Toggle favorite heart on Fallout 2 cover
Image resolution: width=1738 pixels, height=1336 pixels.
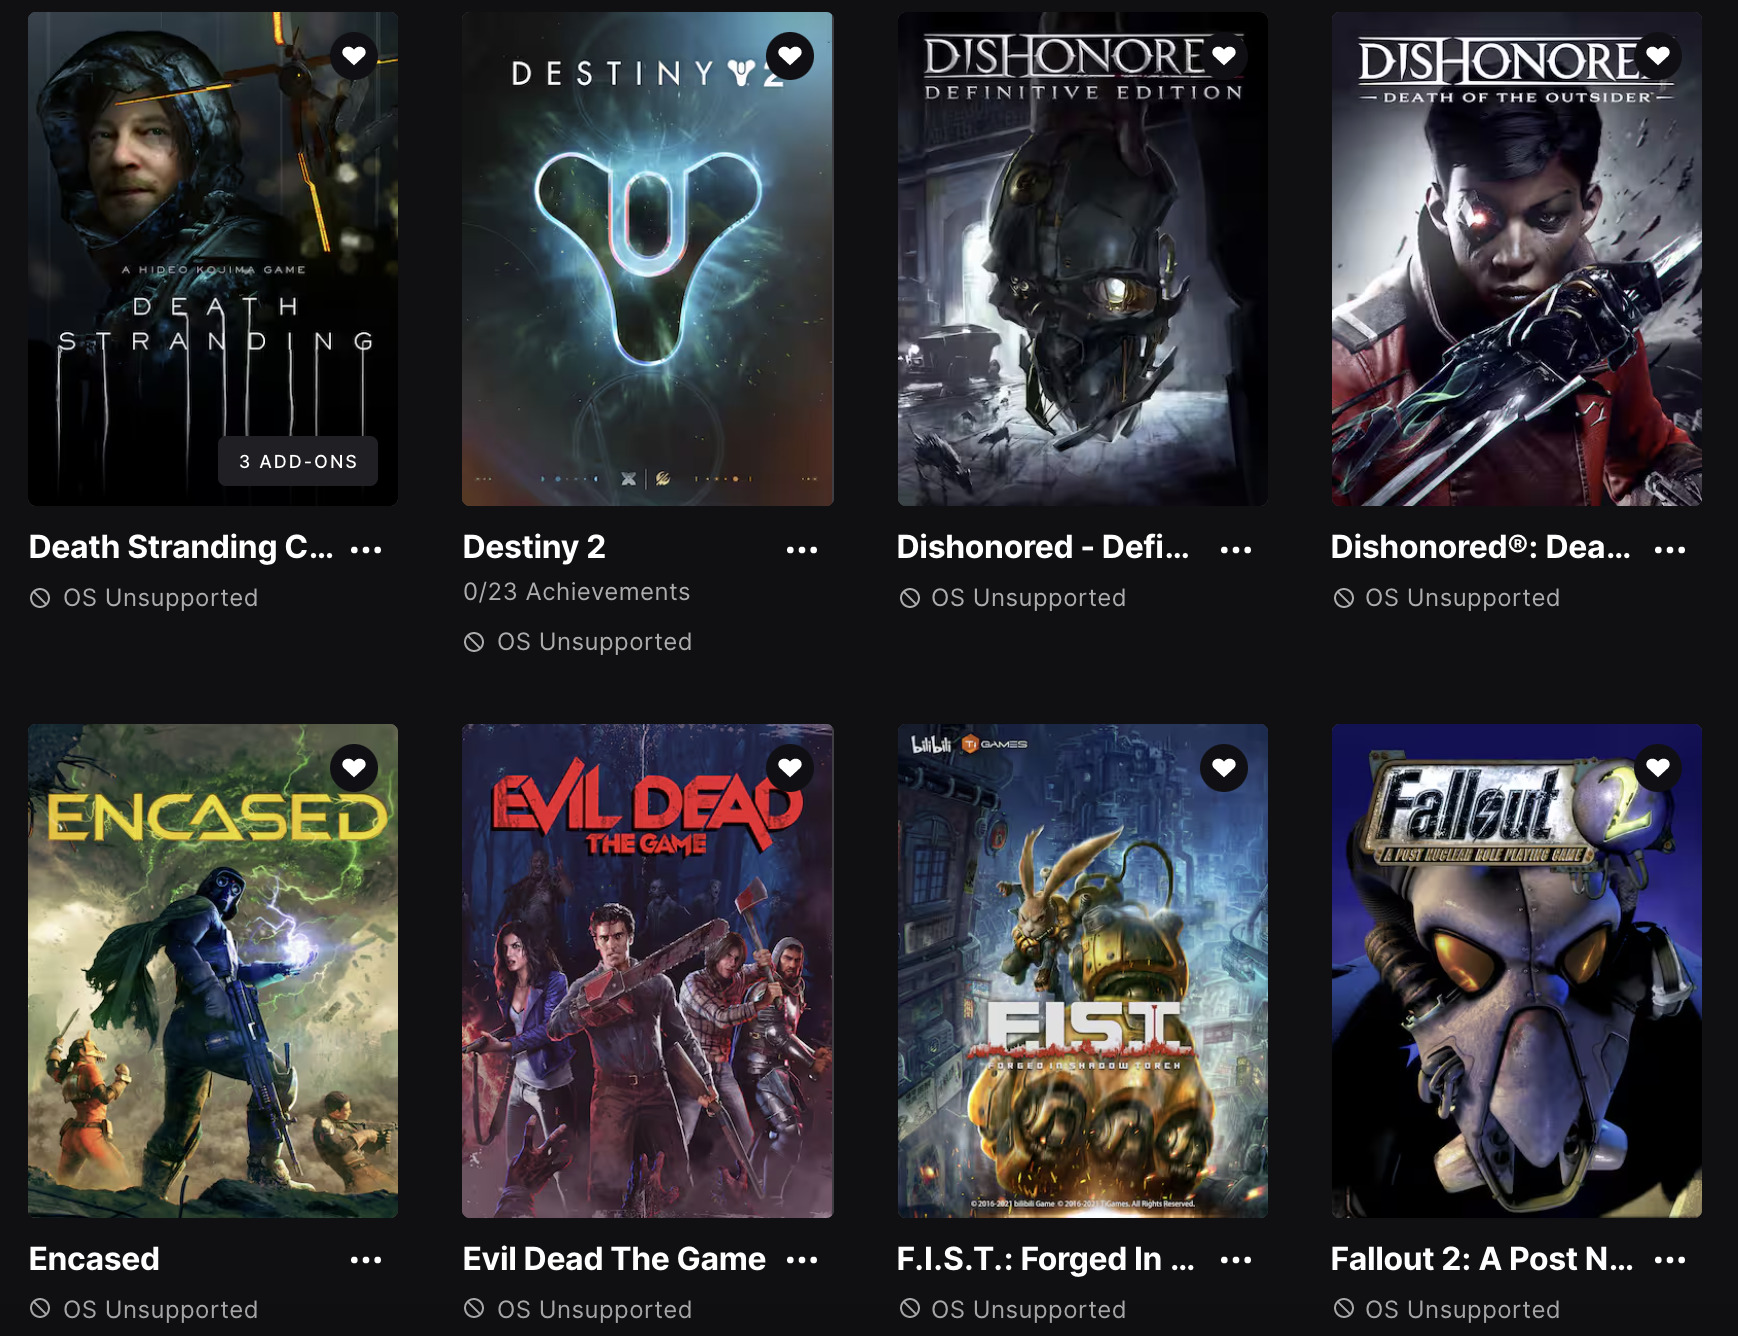click(x=1658, y=768)
